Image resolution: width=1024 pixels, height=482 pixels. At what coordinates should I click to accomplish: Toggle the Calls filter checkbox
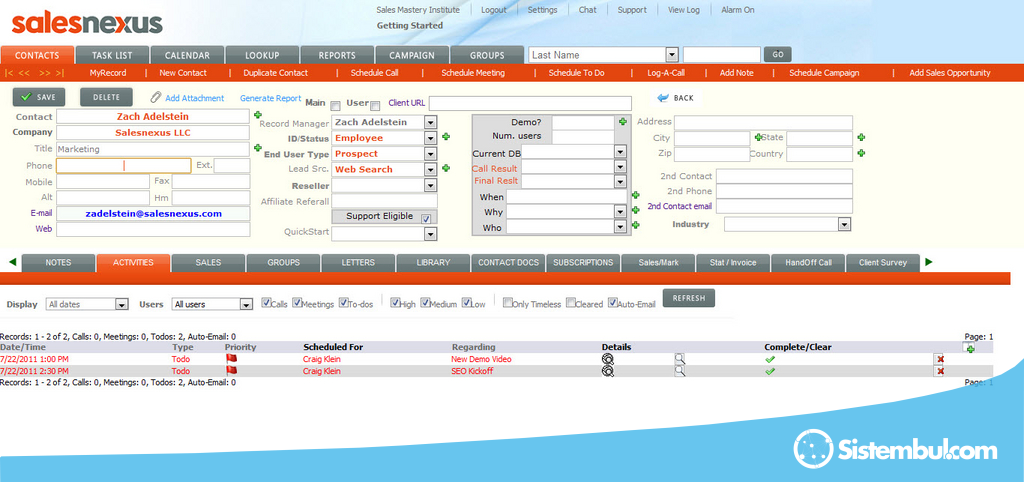266,302
